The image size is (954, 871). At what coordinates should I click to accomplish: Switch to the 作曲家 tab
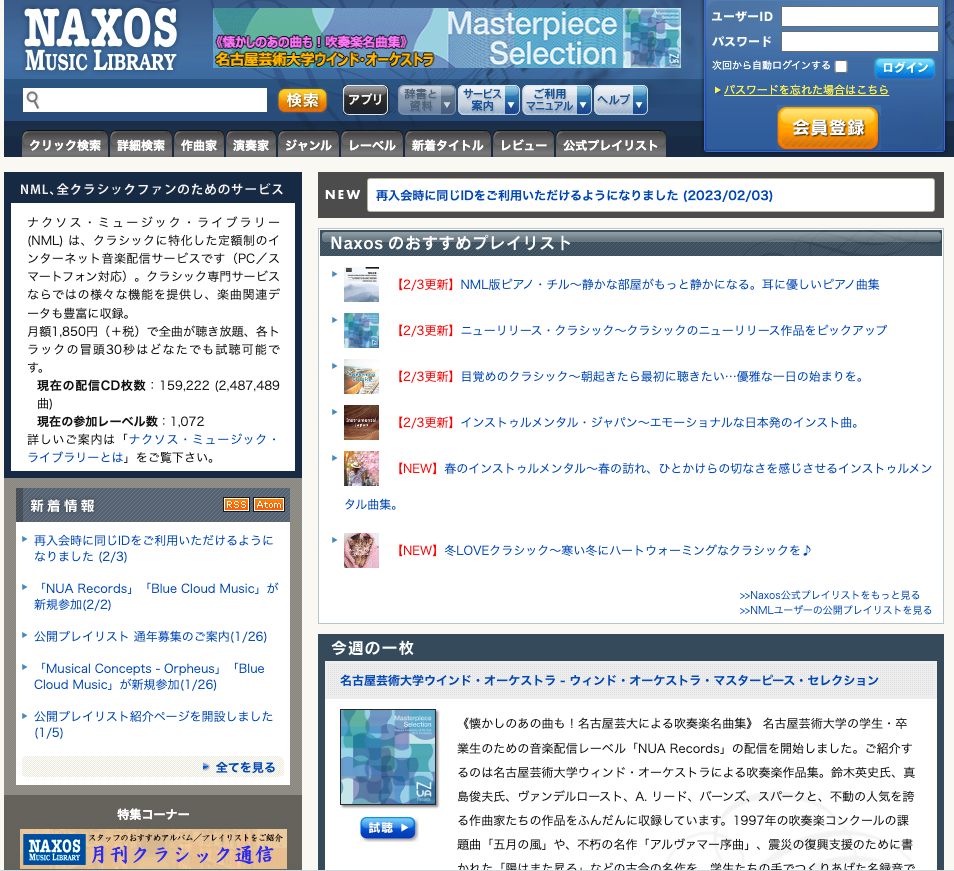coord(199,145)
